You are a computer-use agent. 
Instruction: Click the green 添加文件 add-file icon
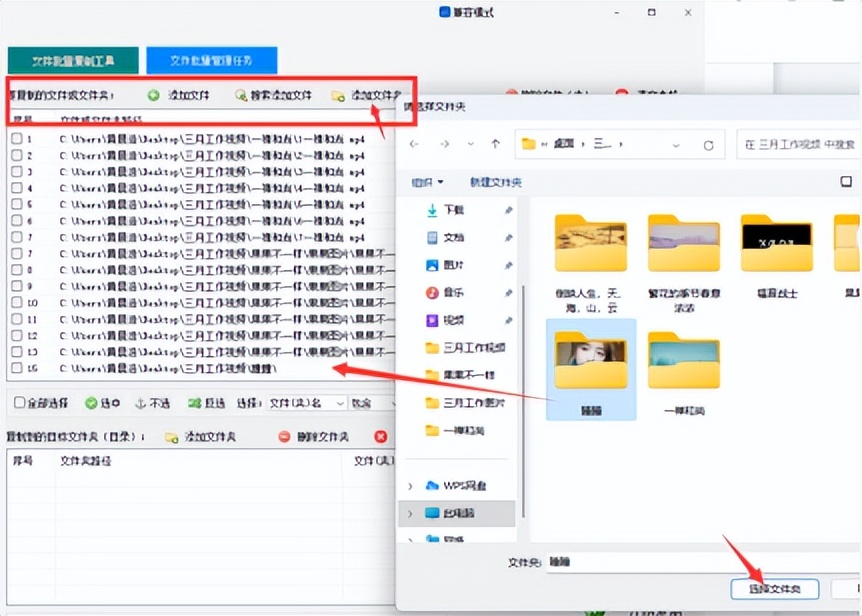152,97
